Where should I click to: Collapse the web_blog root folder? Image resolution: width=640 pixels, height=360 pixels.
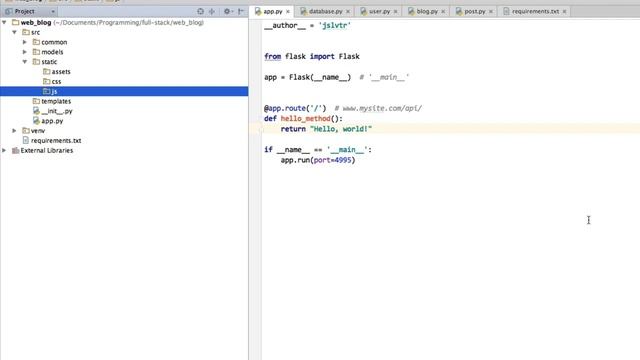[4, 22]
